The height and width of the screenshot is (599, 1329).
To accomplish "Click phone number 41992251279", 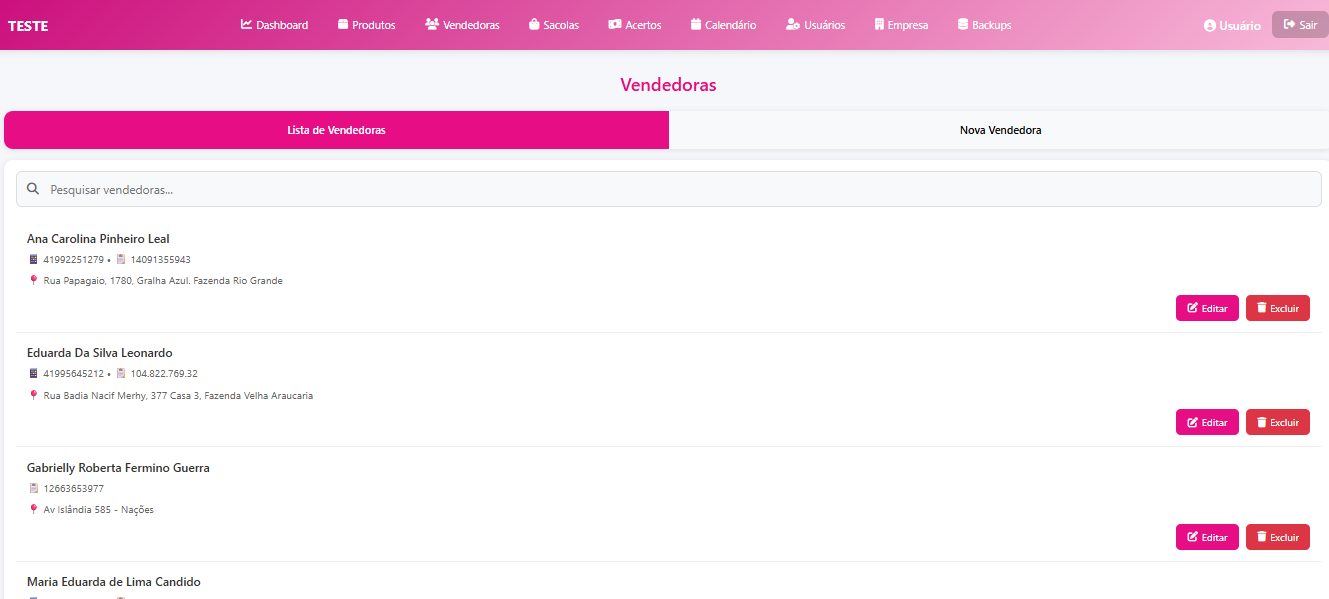I will pyautogui.click(x=73, y=260).
